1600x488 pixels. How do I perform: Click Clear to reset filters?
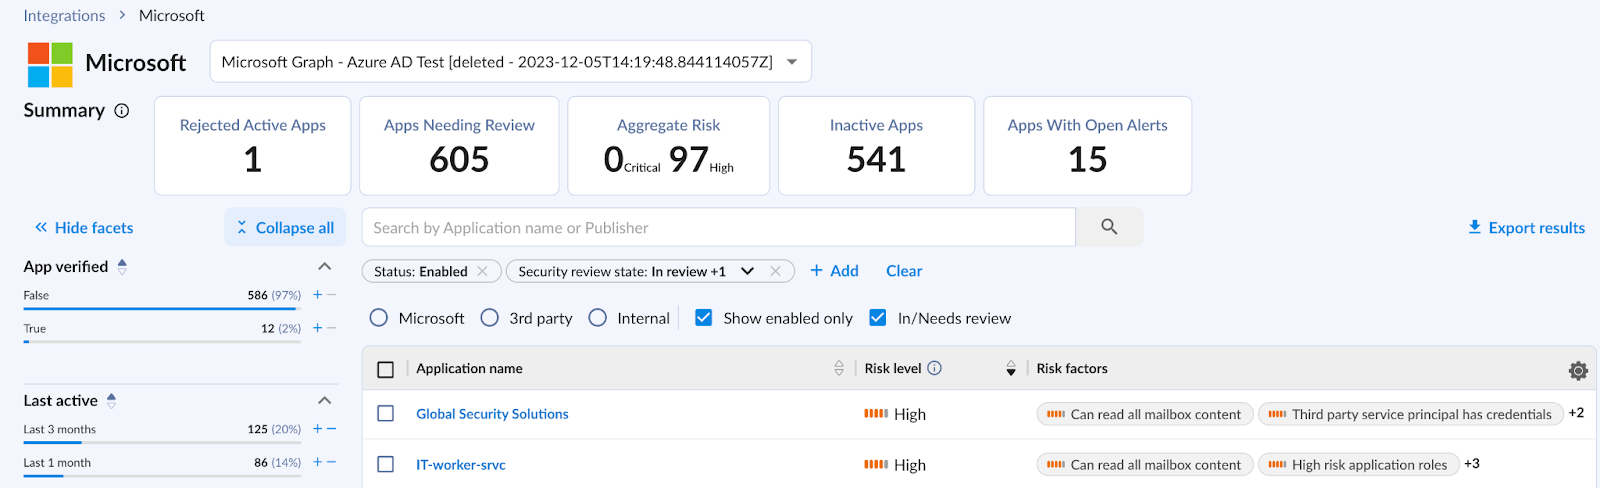point(904,271)
